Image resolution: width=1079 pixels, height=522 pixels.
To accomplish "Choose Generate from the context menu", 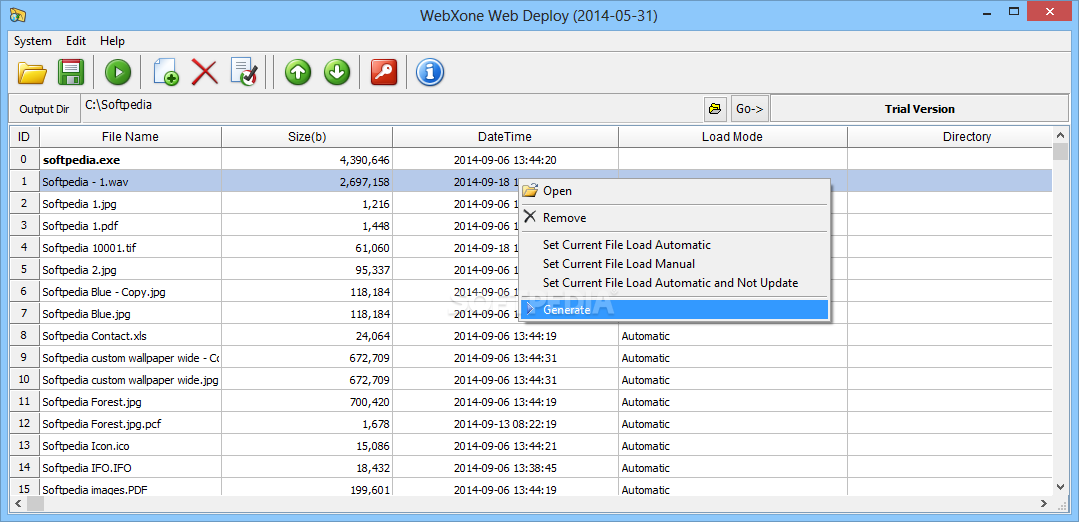I will 674,309.
